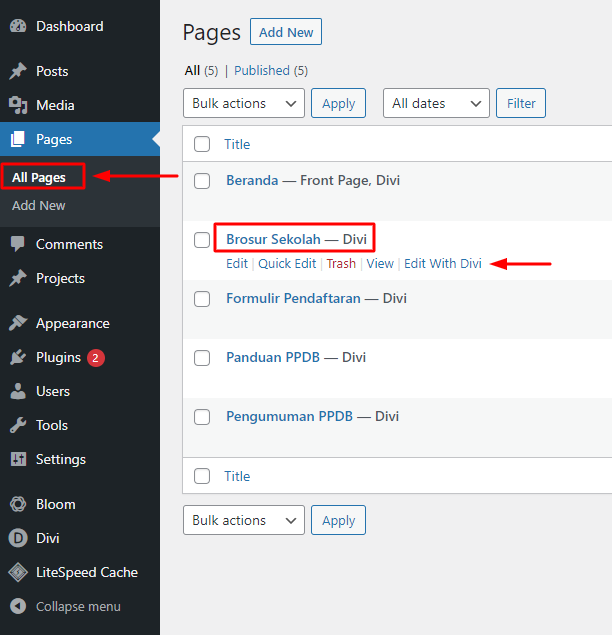Click the Plugins plug icon
The width and height of the screenshot is (612, 635).
18,357
